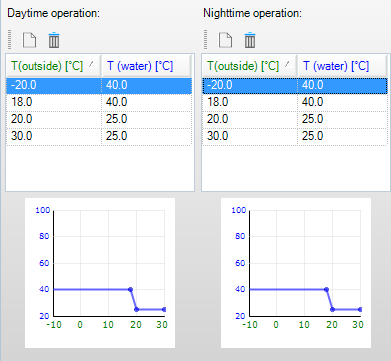Click the delete trash icon under Nighttime operation

[x=250, y=40]
